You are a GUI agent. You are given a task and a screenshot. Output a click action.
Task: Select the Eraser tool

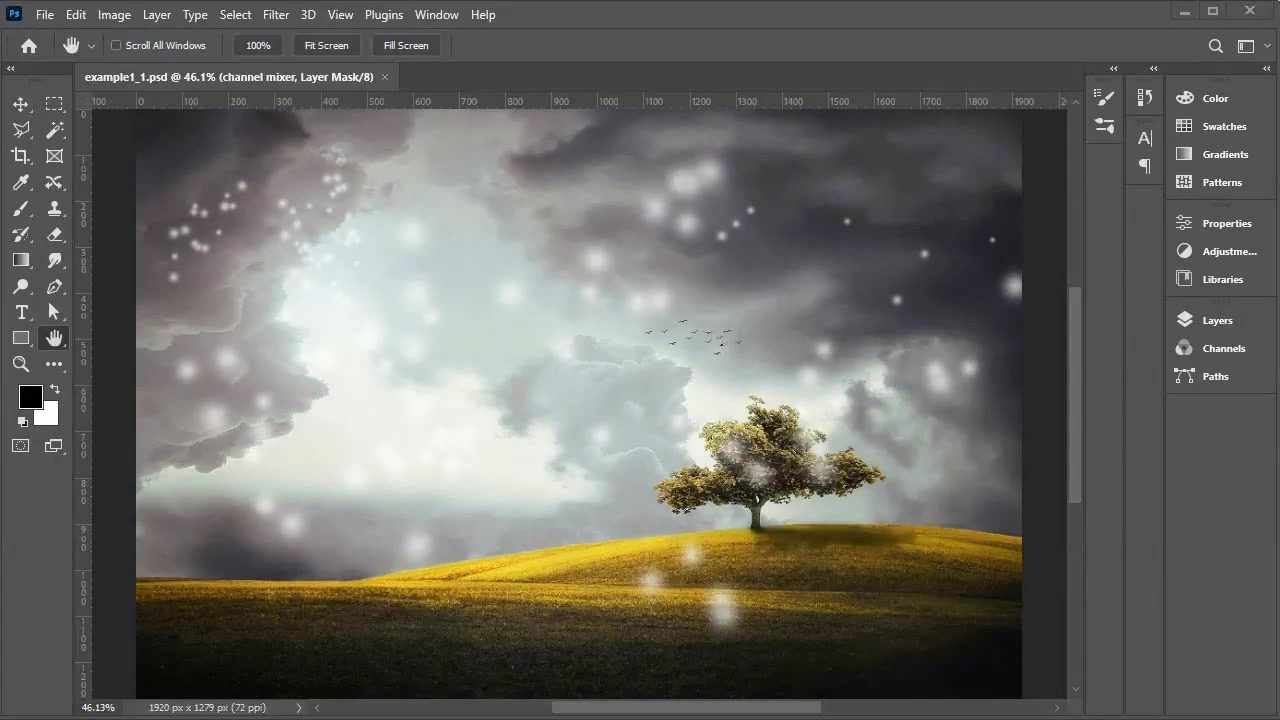[x=55, y=234]
